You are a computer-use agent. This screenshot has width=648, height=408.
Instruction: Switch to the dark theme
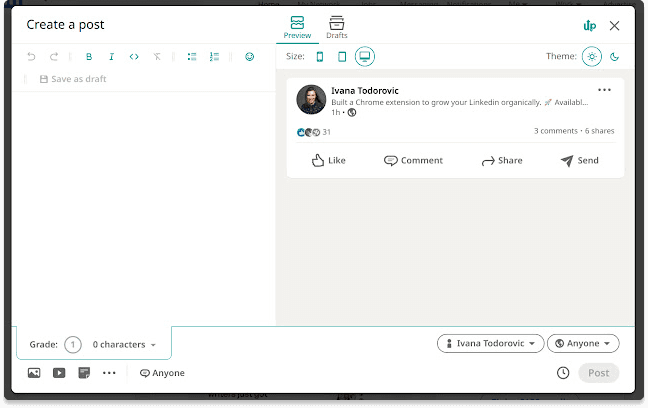click(615, 57)
